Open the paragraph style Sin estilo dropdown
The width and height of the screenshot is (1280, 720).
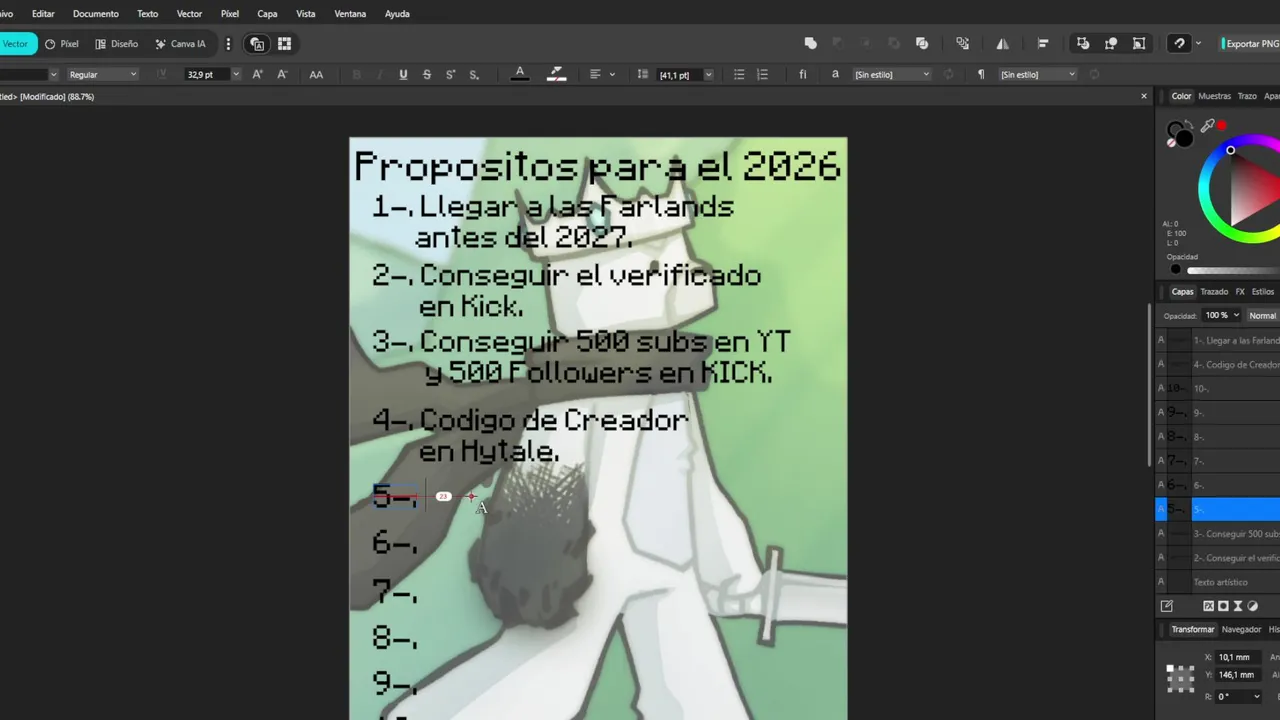click(1038, 74)
